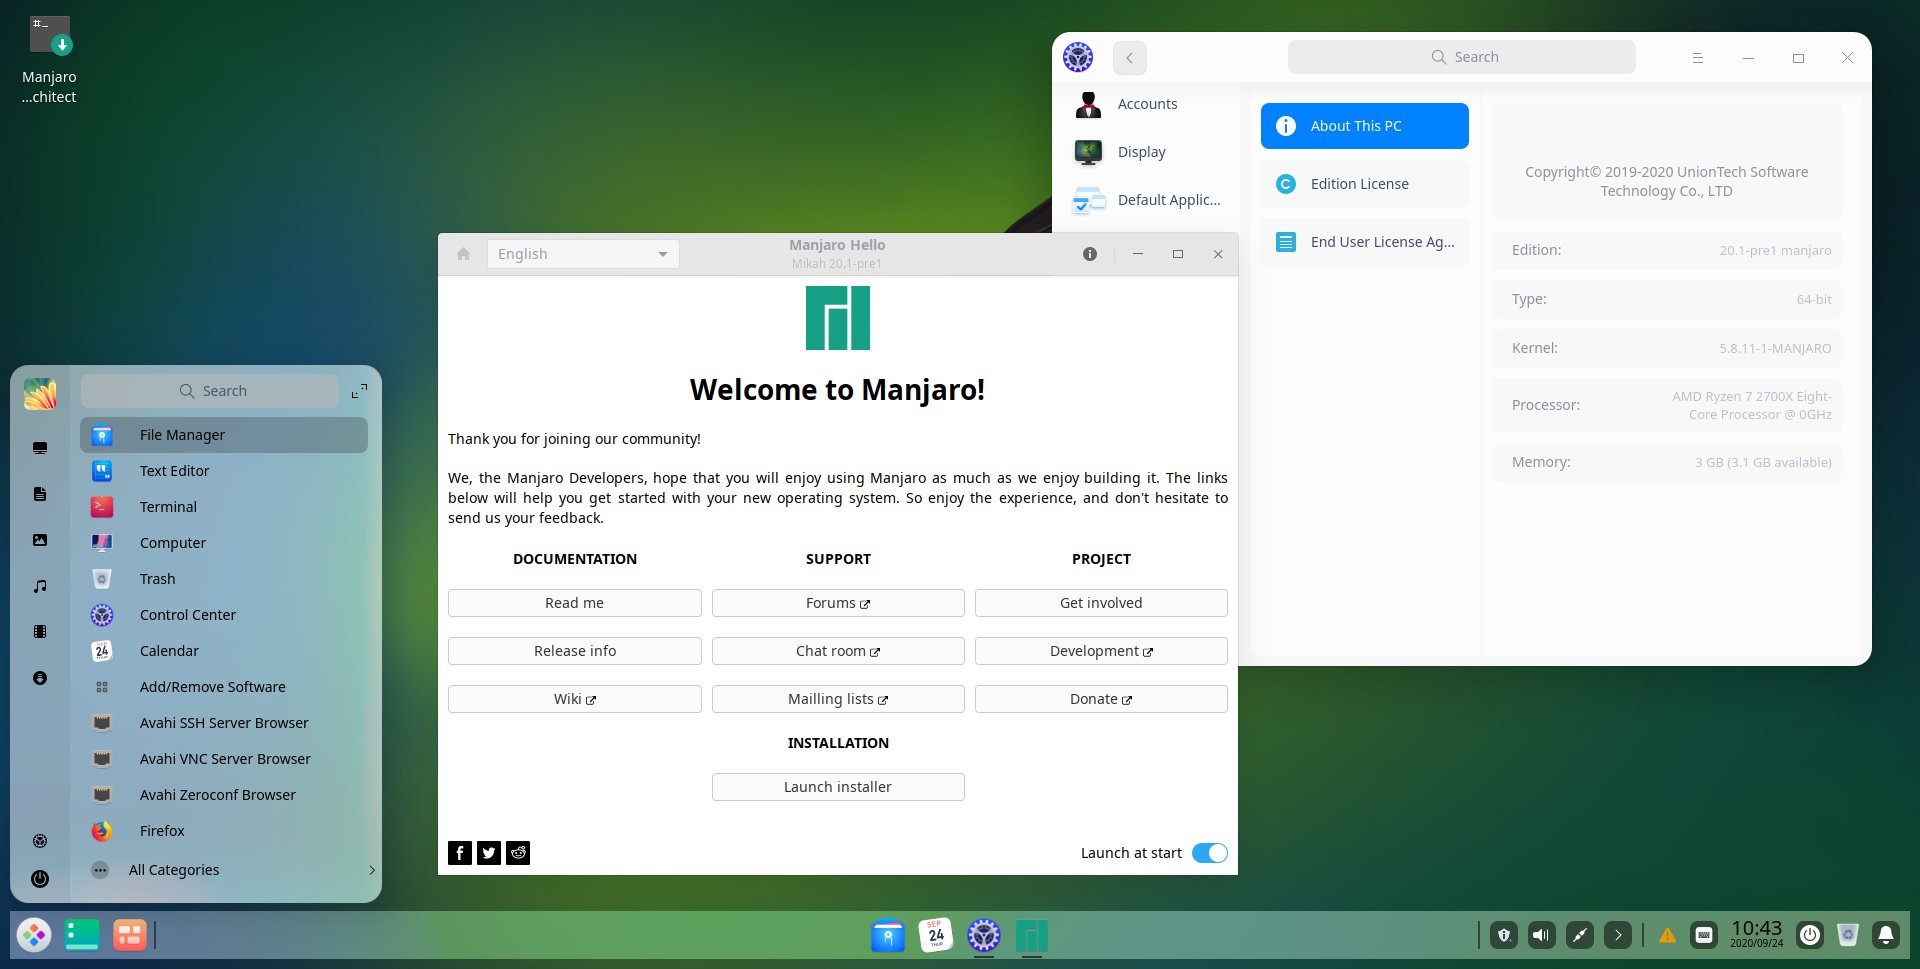Open Add/Remove Software from launcher list
This screenshot has height=969, width=1920.
pyautogui.click(x=224, y=687)
